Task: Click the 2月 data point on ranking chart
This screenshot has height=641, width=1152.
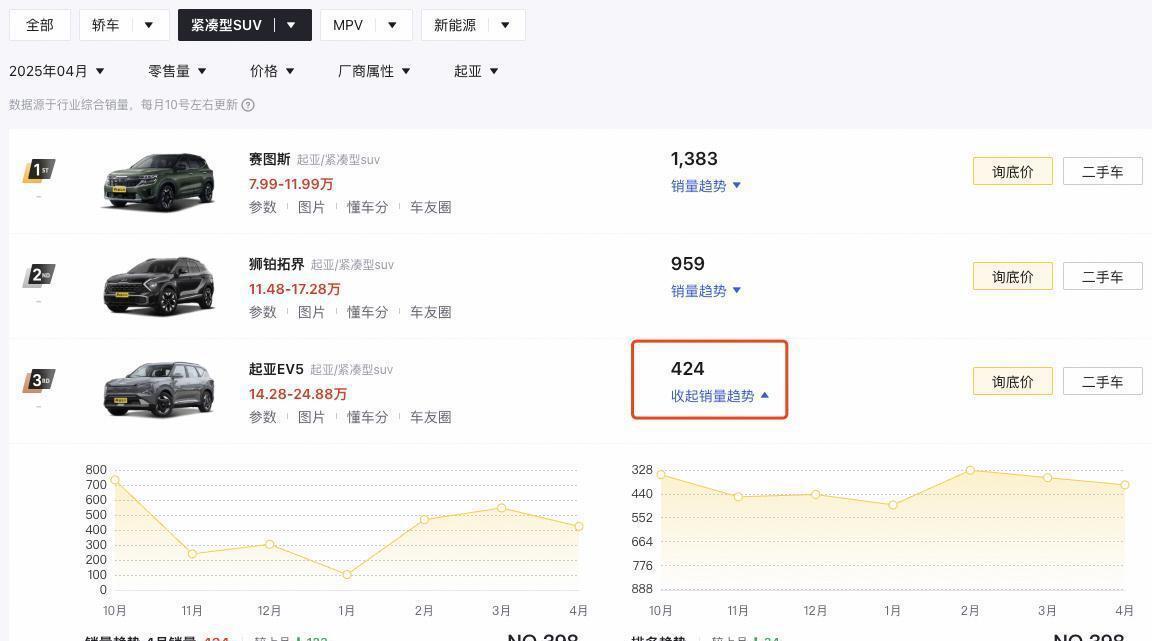Action: pos(970,470)
